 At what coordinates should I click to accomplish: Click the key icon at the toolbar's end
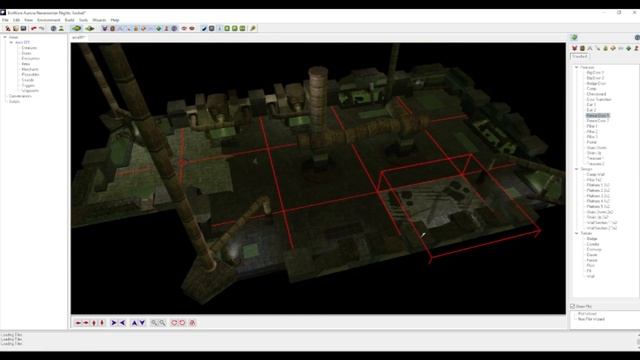click(253, 29)
